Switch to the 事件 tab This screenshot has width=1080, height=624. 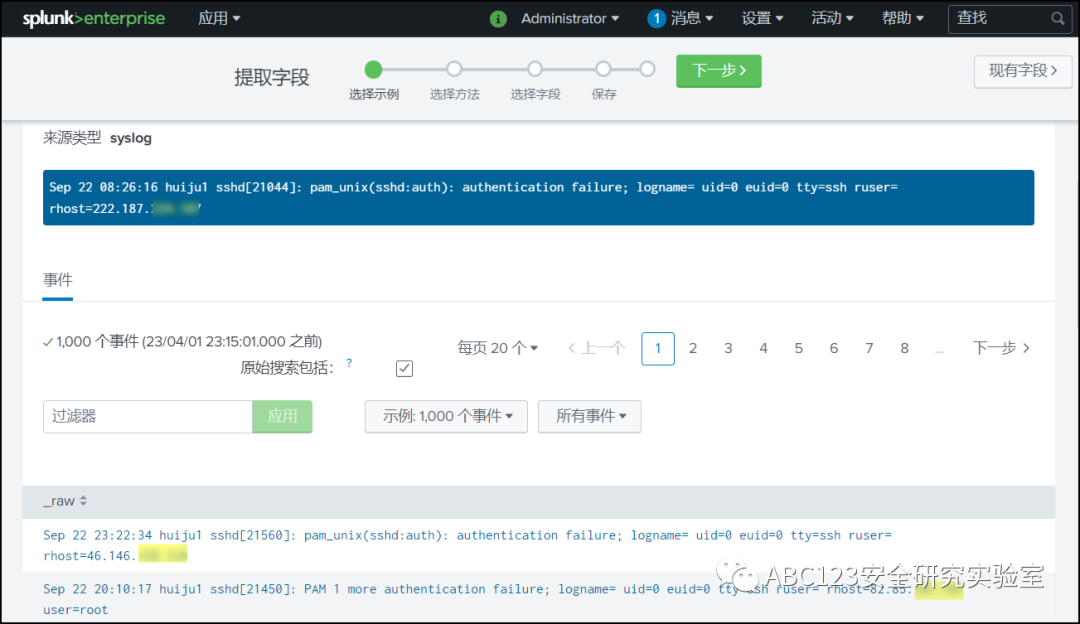click(57, 280)
